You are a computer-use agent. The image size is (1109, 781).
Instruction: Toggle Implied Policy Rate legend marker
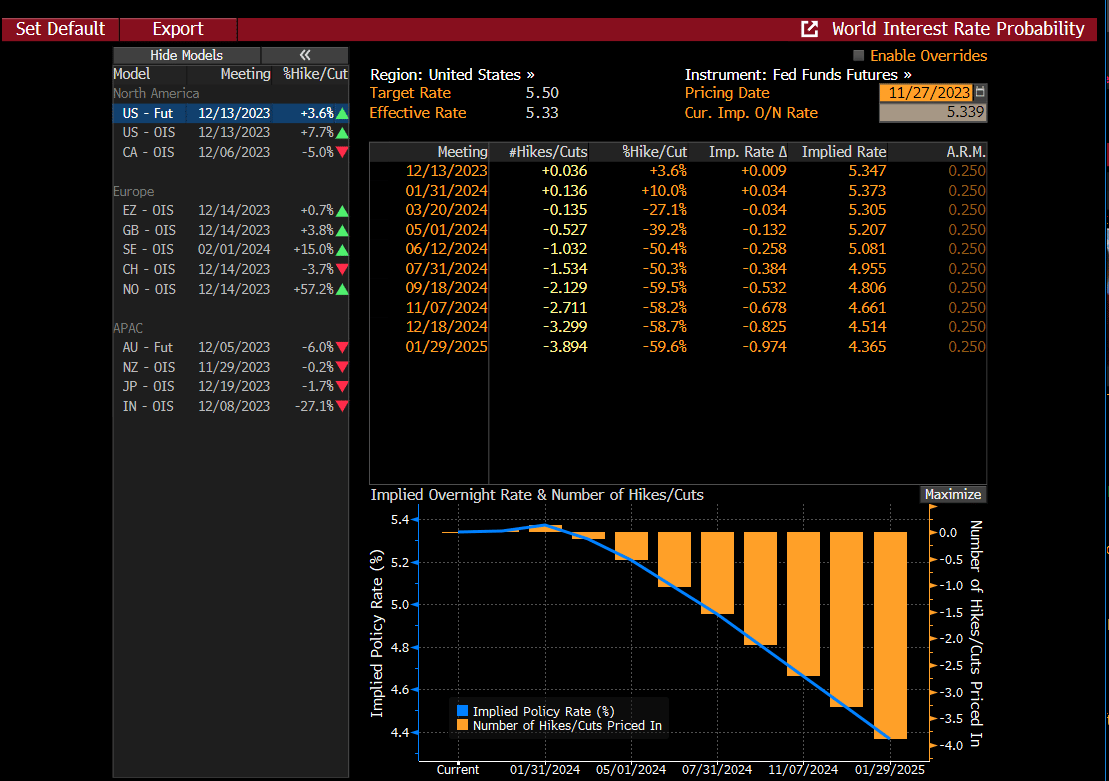(462, 711)
